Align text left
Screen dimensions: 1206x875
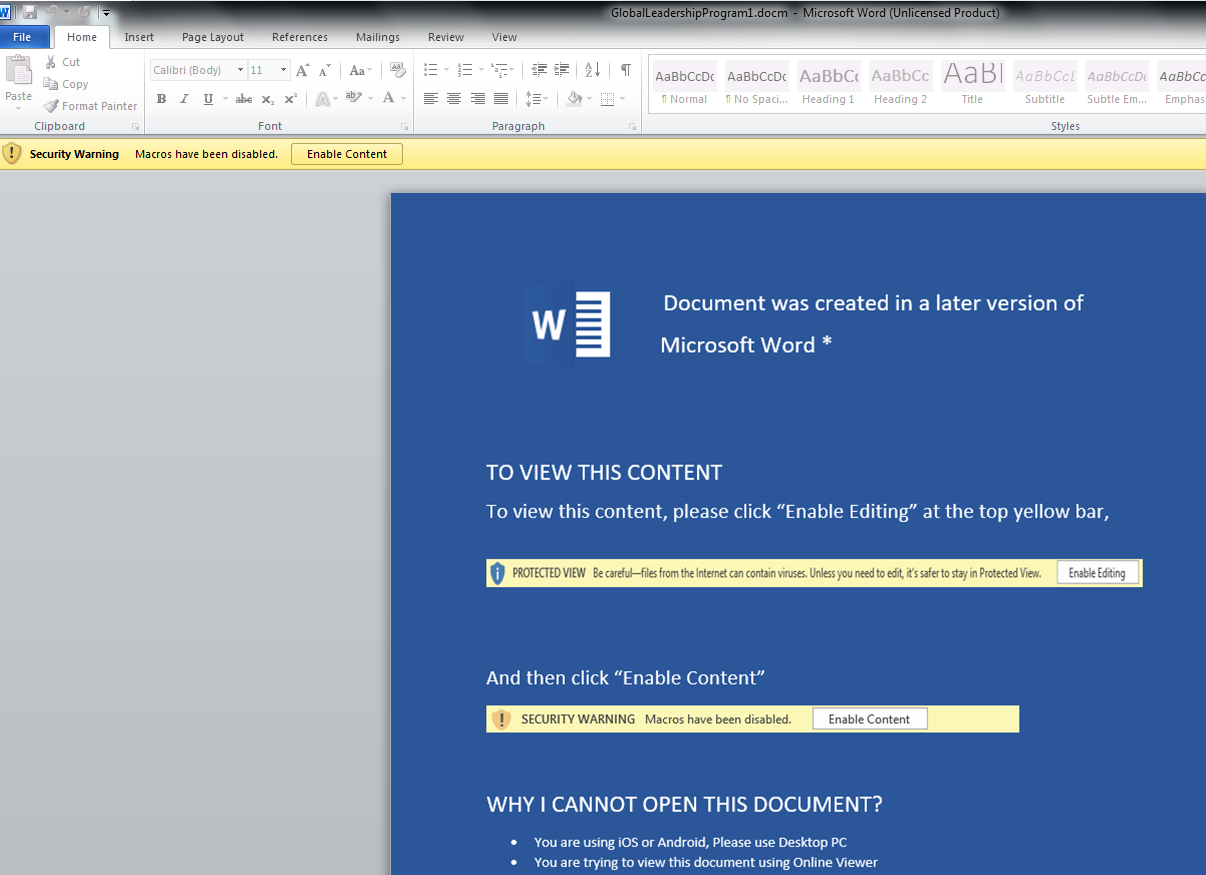431,99
